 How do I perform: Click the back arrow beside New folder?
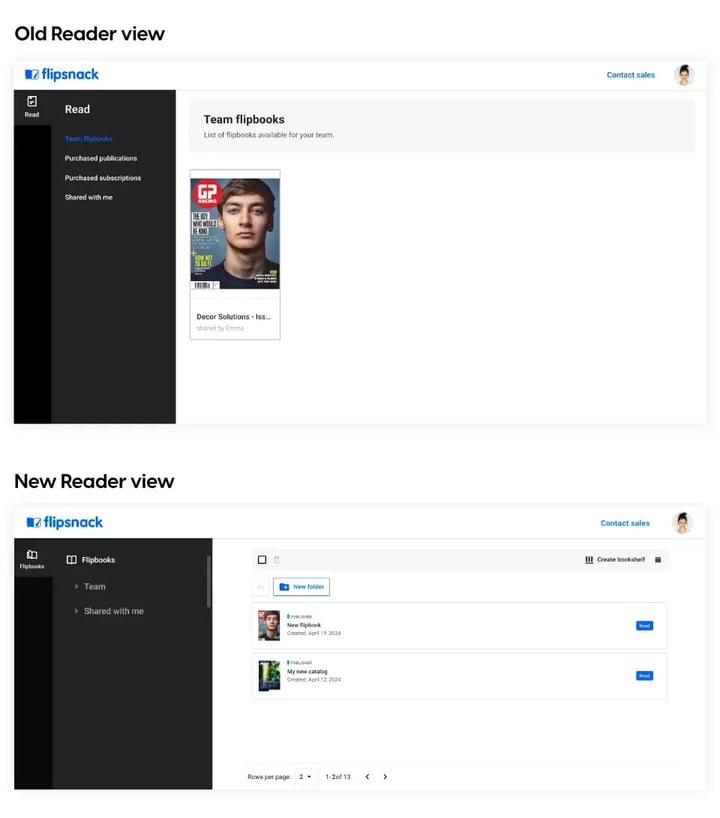pos(260,587)
